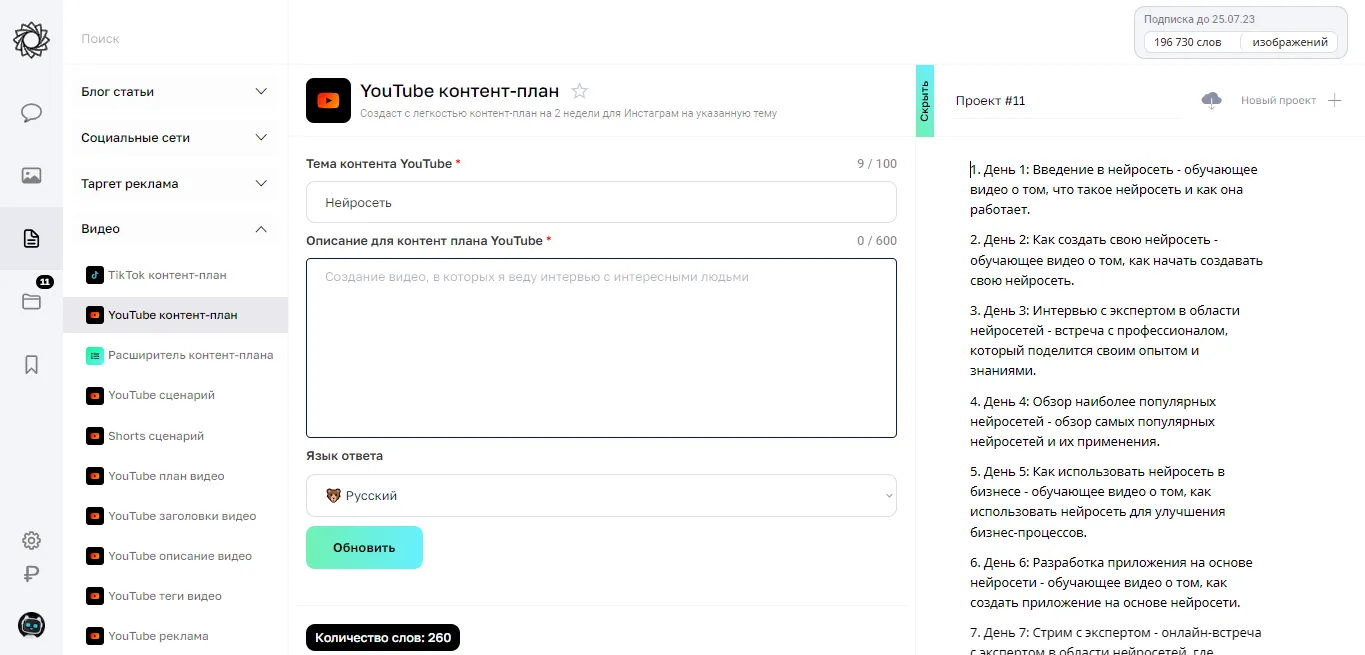This screenshot has width=1365, height=655.
Task: Click the День 6 приложения paragraph
Action: (x=1111, y=583)
